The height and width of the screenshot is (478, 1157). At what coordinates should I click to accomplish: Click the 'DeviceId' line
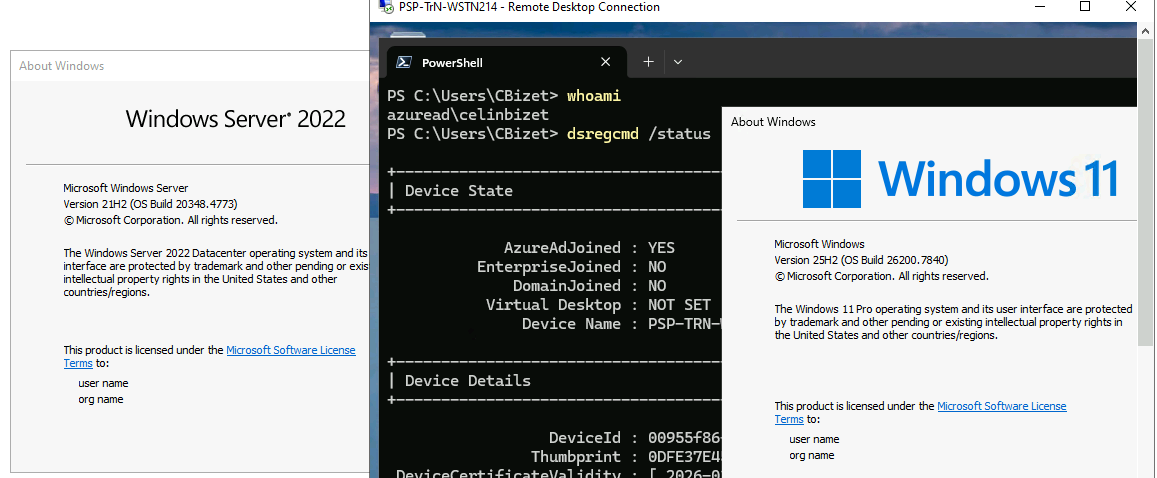pos(635,438)
